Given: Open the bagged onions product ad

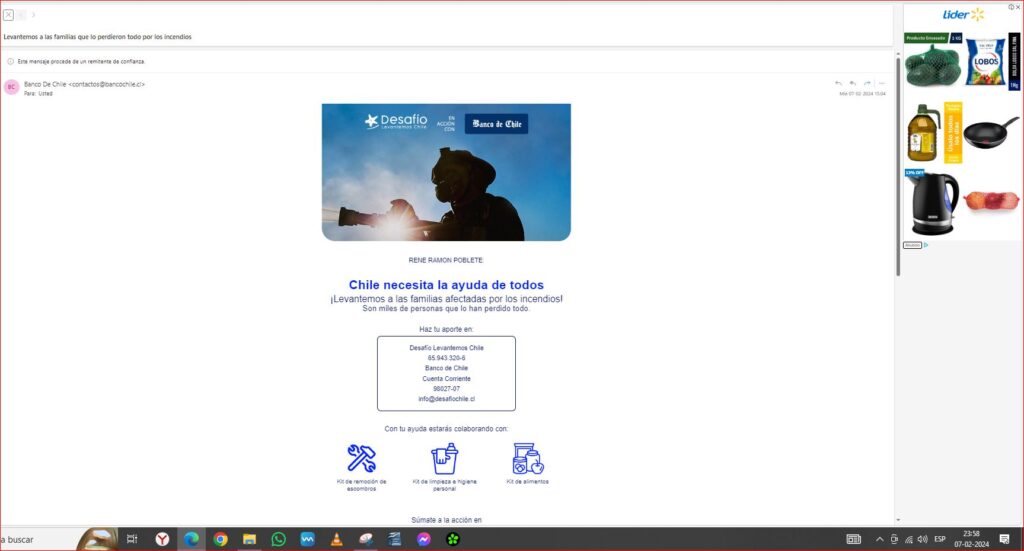Looking at the screenshot, I should (991, 201).
